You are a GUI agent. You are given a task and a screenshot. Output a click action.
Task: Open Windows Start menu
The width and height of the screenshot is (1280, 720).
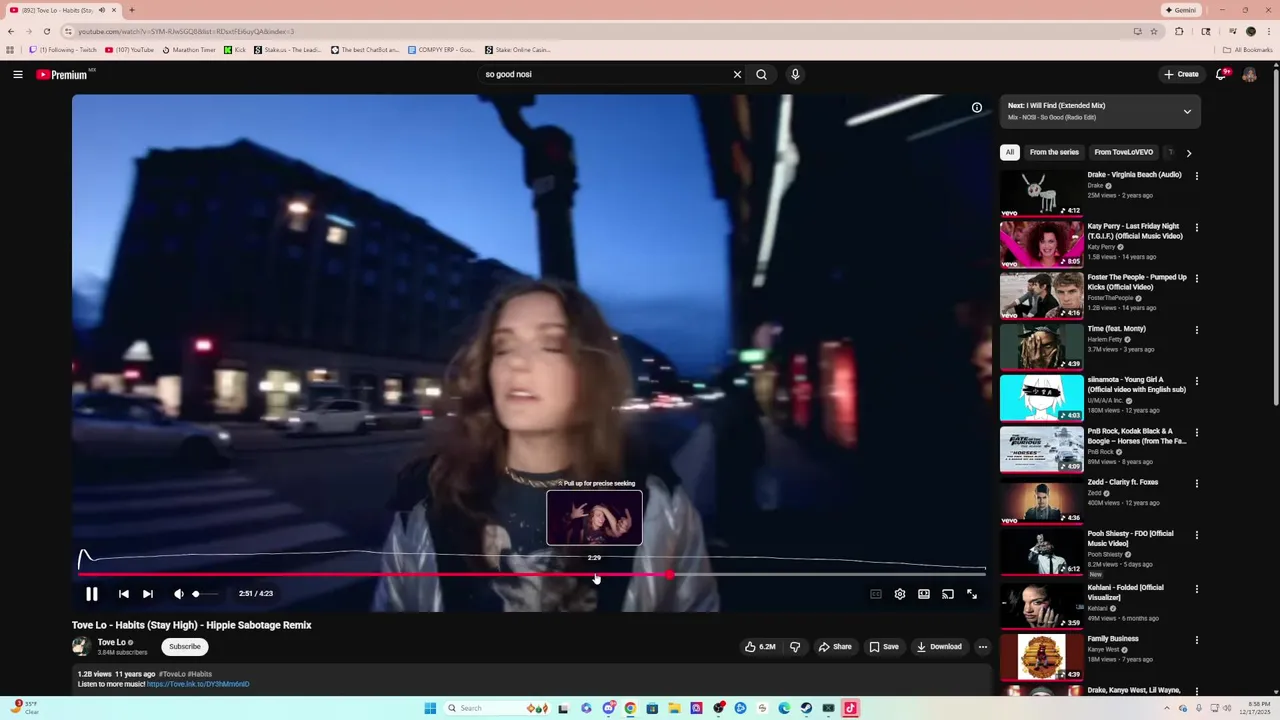pyautogui.click(x=430, y=708)
